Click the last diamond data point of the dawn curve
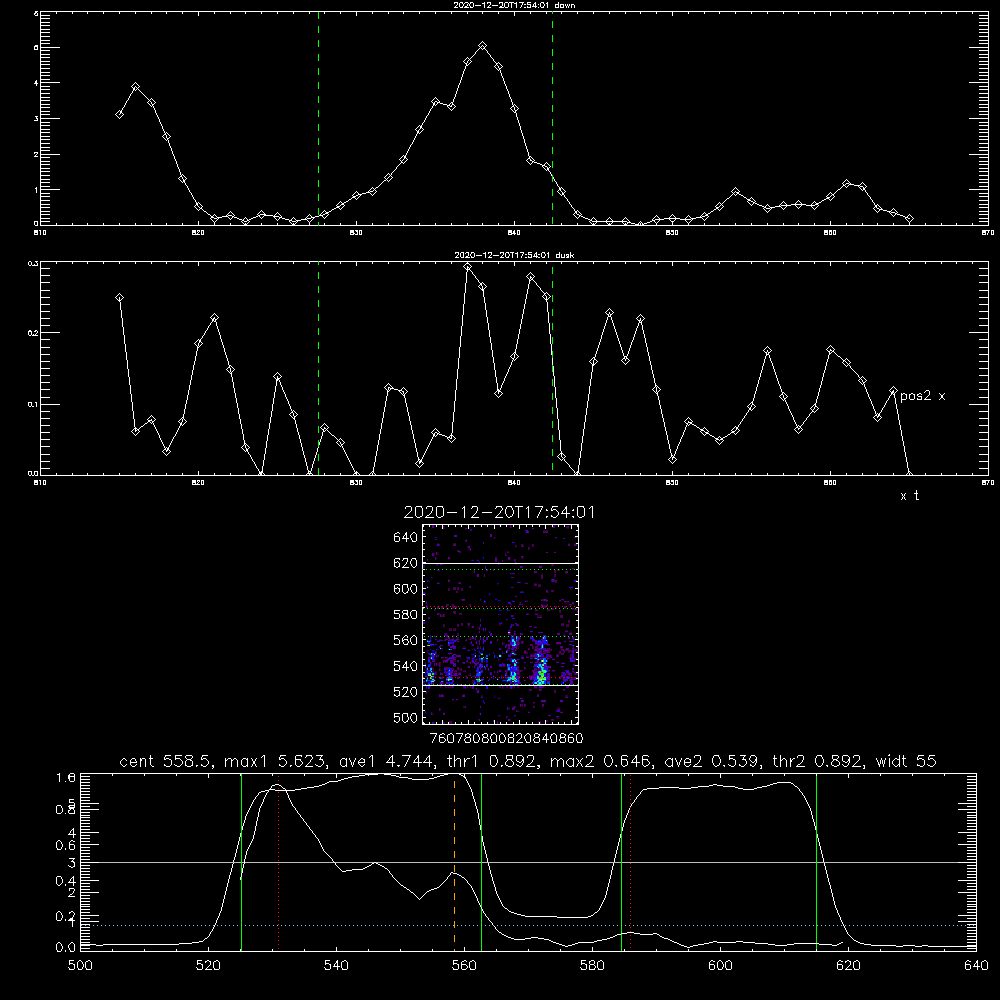The height and width of the screenshot is (1000, 1000). coord(909,219)
